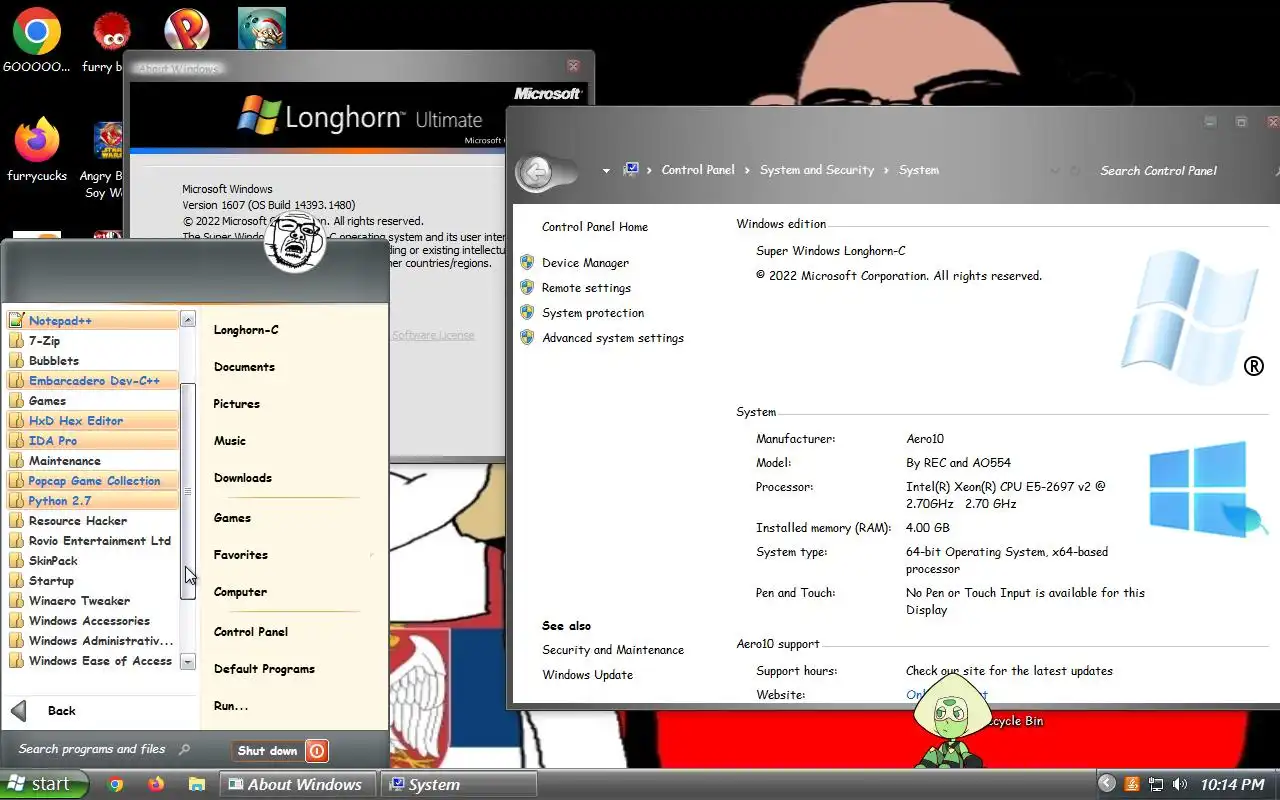Screen dimensions: 1280x800
Task: Show hidden system tray icons
Action: coord(1106,784)
